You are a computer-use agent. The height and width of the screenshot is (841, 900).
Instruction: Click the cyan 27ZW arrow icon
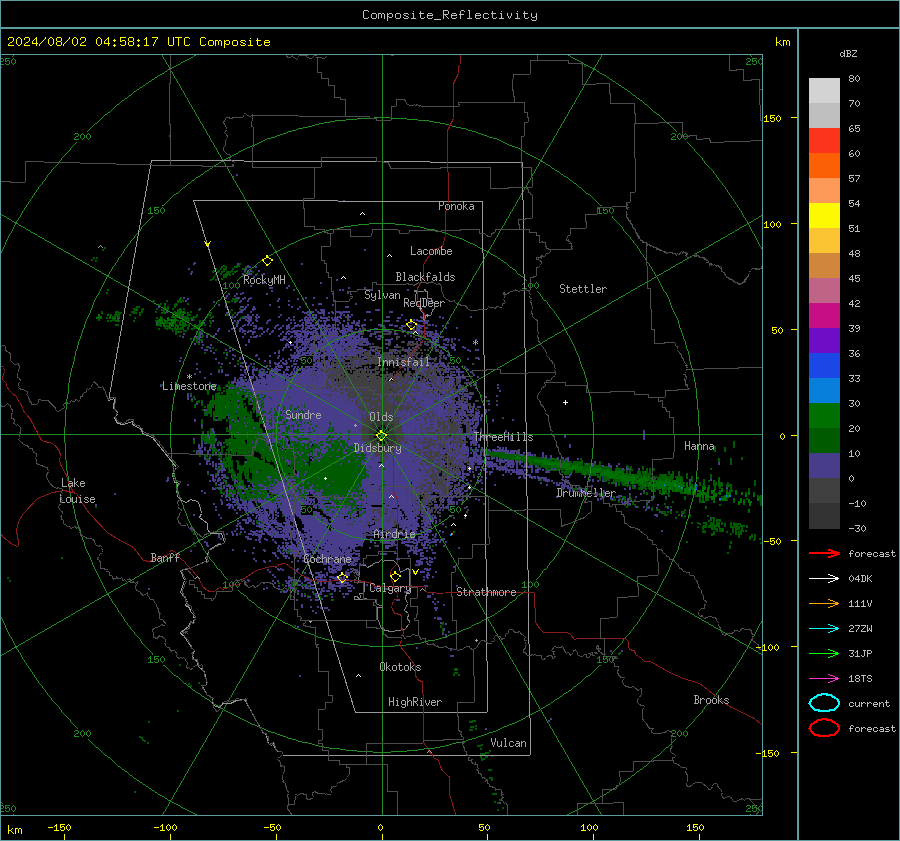824,629
